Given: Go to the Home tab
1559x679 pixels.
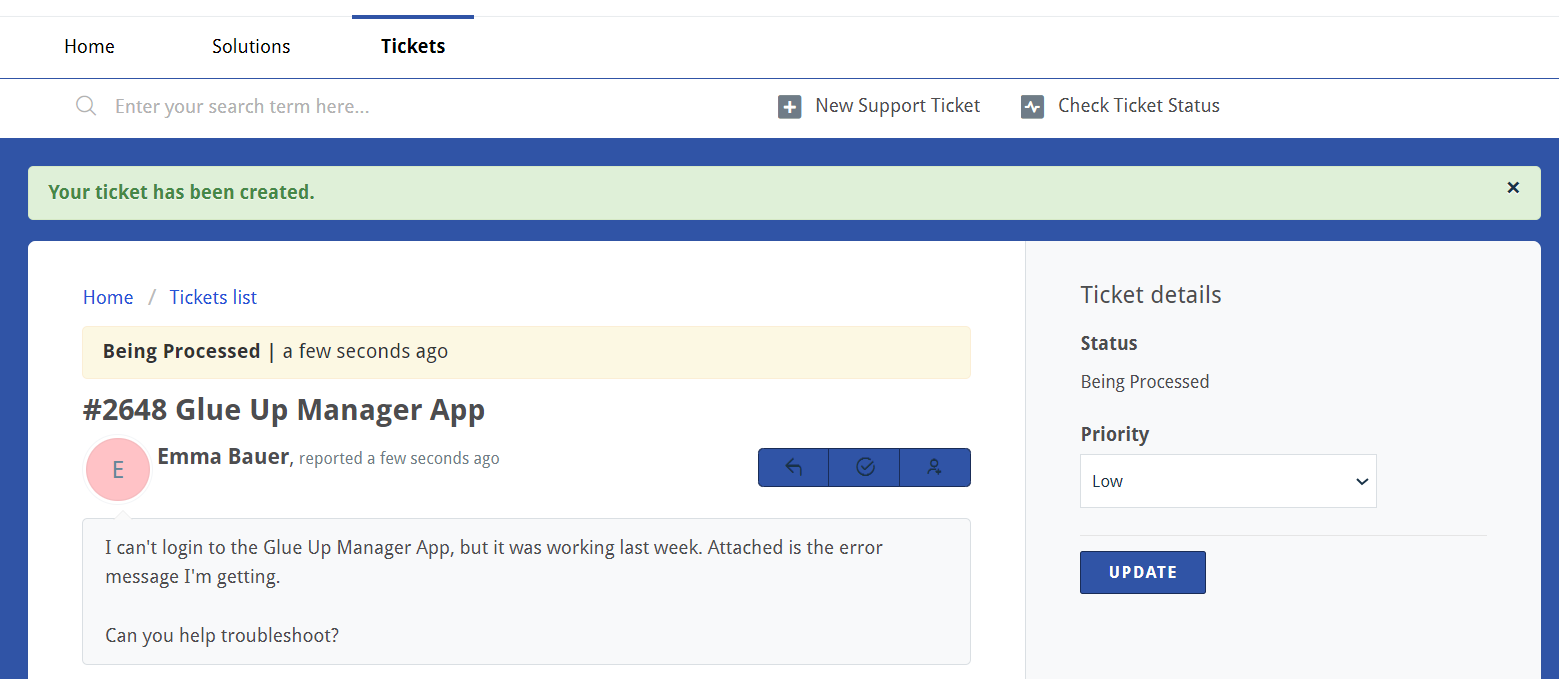Looking at the screenshot, I should (x=89, y=46).
